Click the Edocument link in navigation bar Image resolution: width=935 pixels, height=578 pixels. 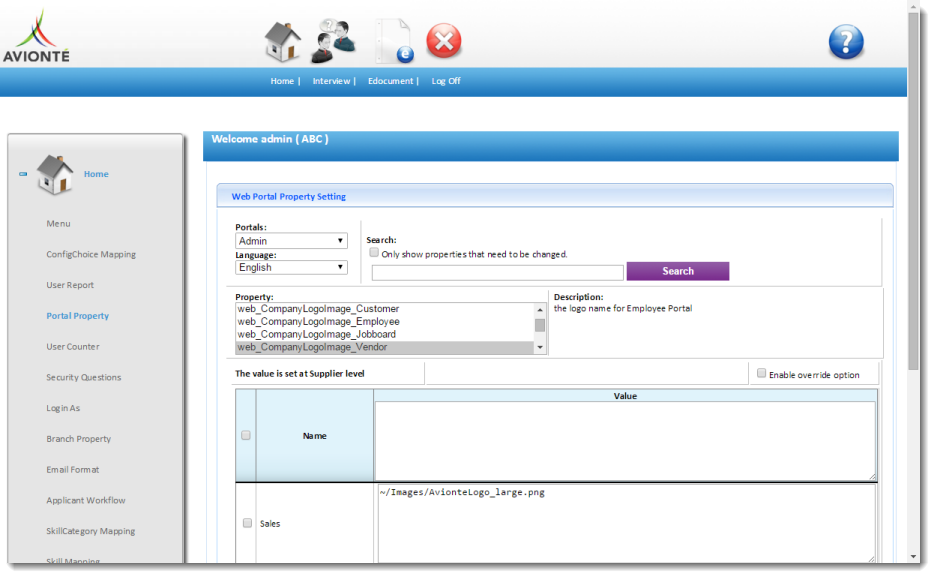[391, 81]
